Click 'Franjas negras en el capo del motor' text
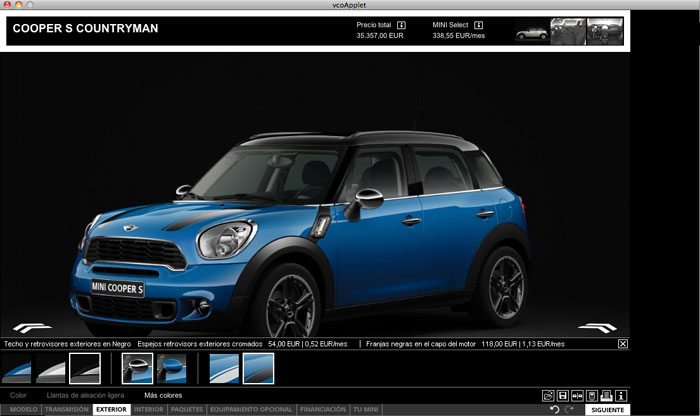The height and width of the screenshot is (416, 700). (x=421, y=344)
